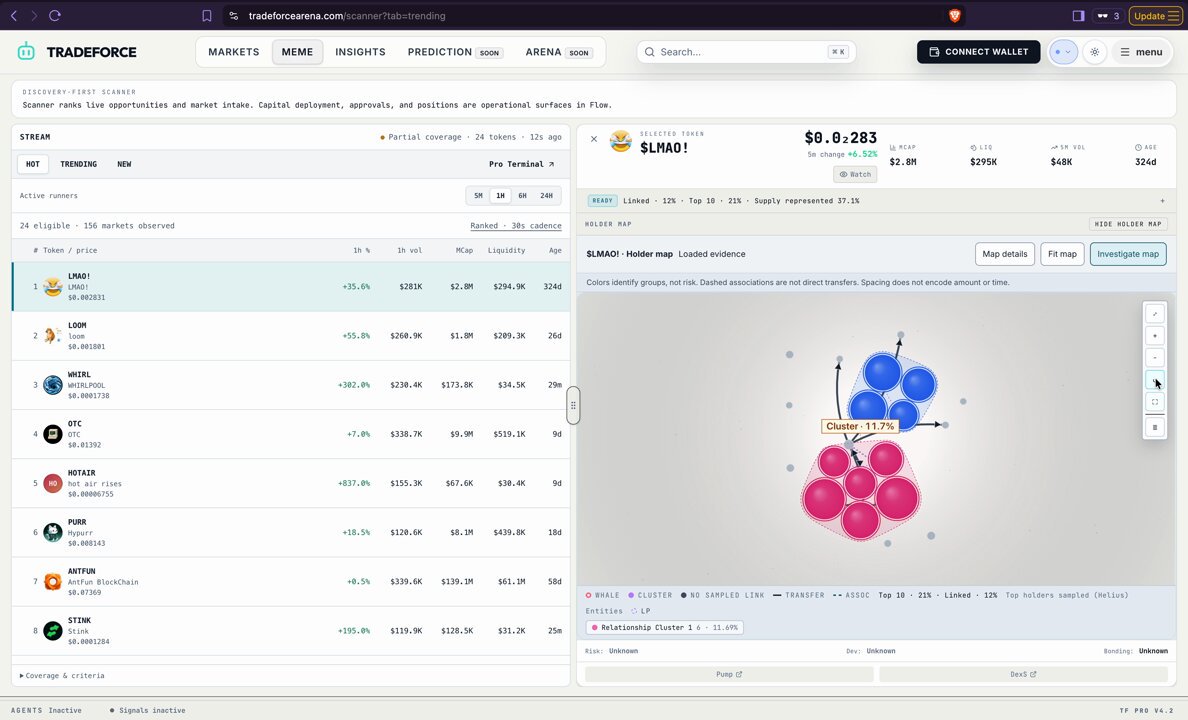The image size is (1188, 720).
Task: Open the DexS external link button
Action: (1023, 674)
